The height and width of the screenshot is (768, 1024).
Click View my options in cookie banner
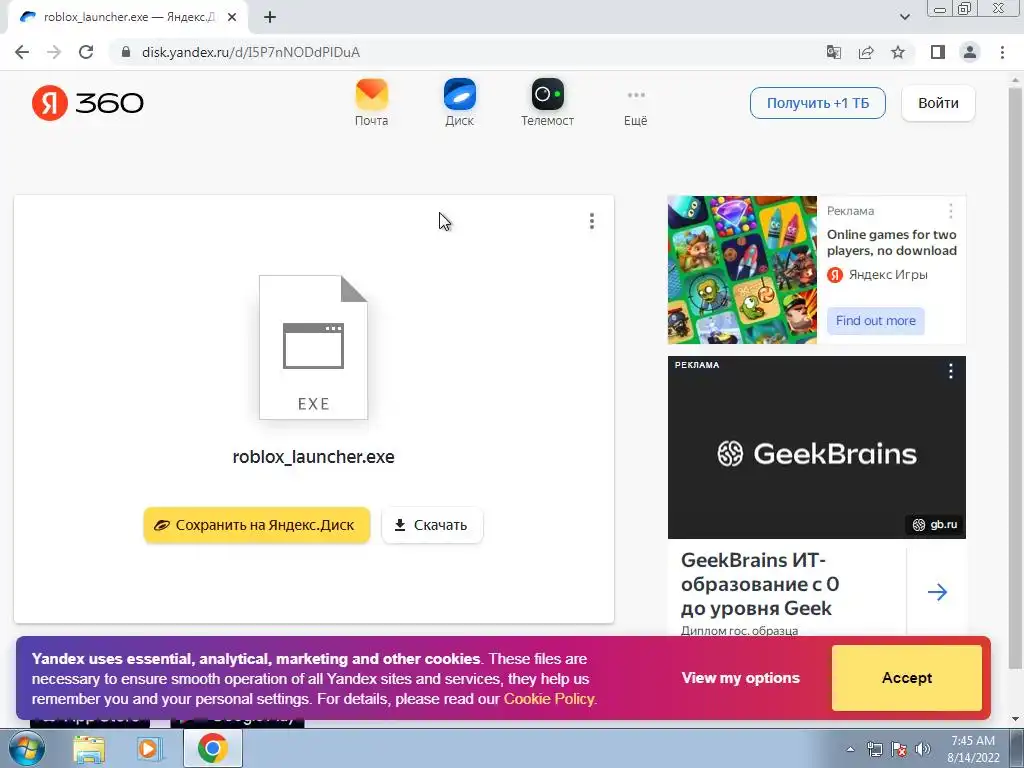click(741, 678)
